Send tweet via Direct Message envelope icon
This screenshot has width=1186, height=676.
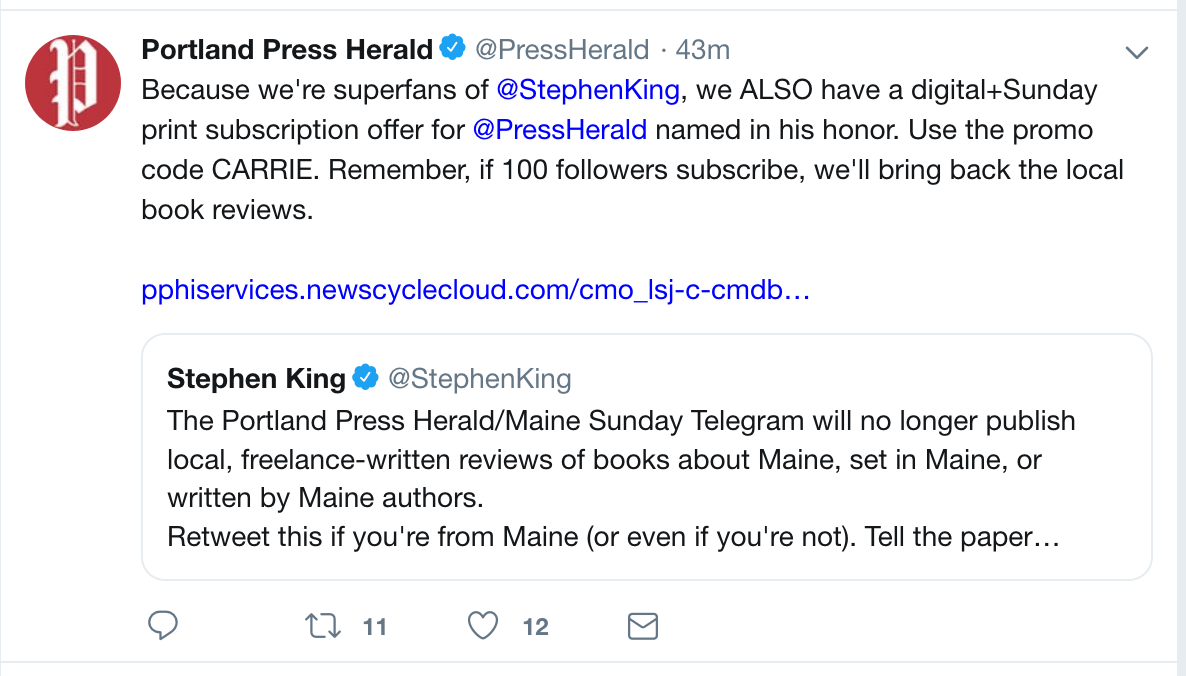(642, 626)
